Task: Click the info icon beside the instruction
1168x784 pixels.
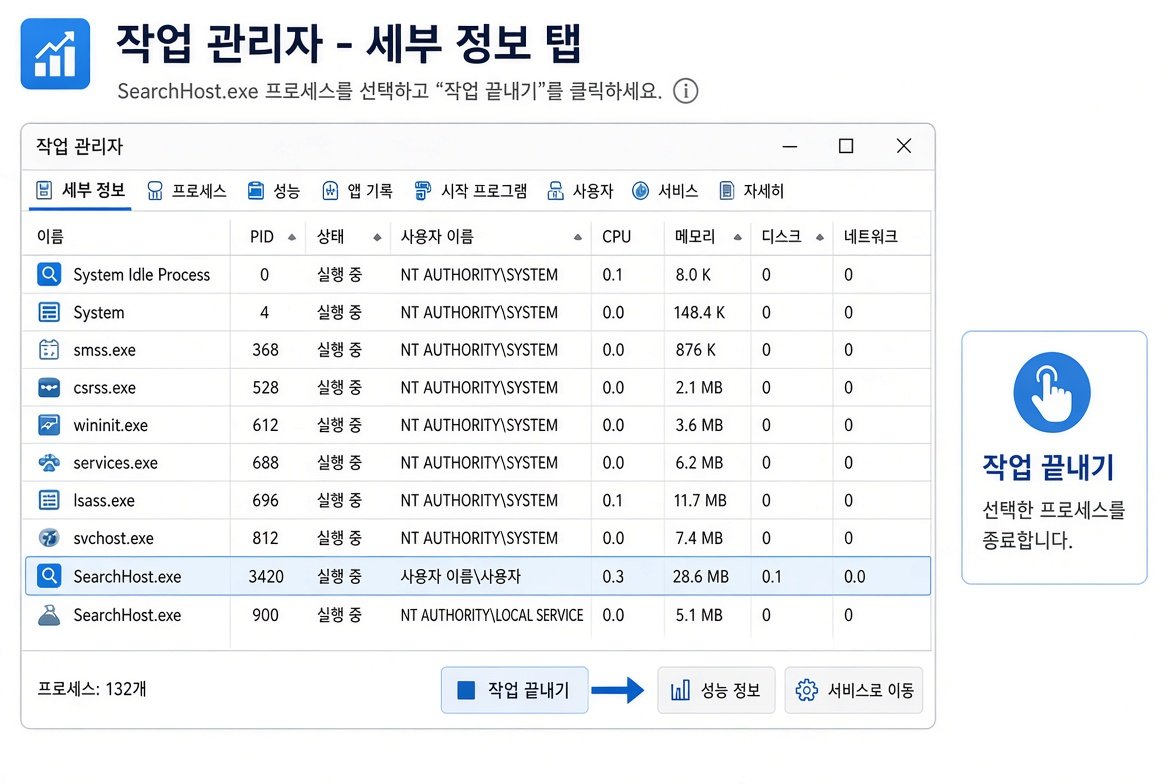Action: pos(685,91)
